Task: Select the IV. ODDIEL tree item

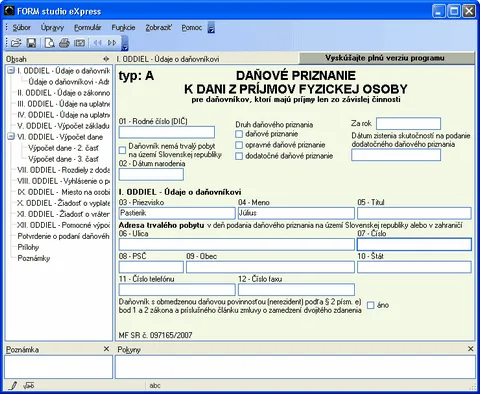Action: point(64,115)
